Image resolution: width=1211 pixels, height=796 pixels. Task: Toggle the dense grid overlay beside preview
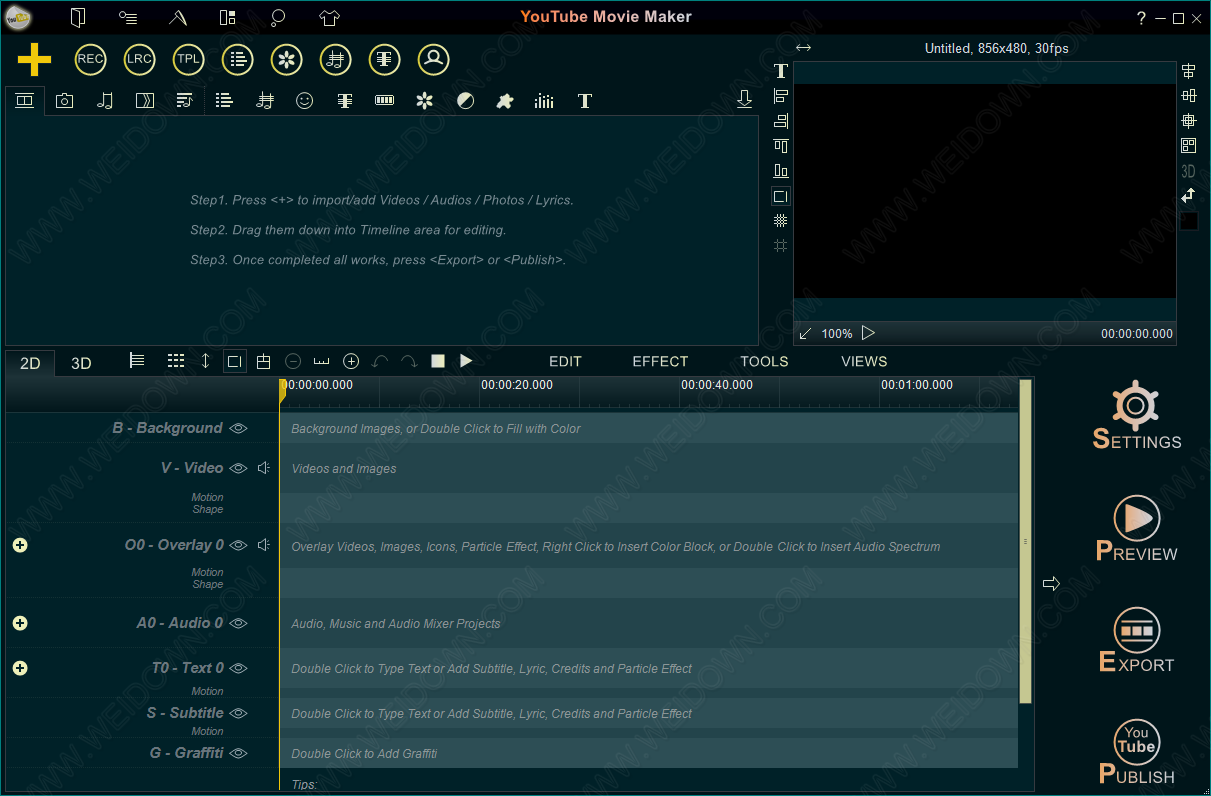click(781, 221)
